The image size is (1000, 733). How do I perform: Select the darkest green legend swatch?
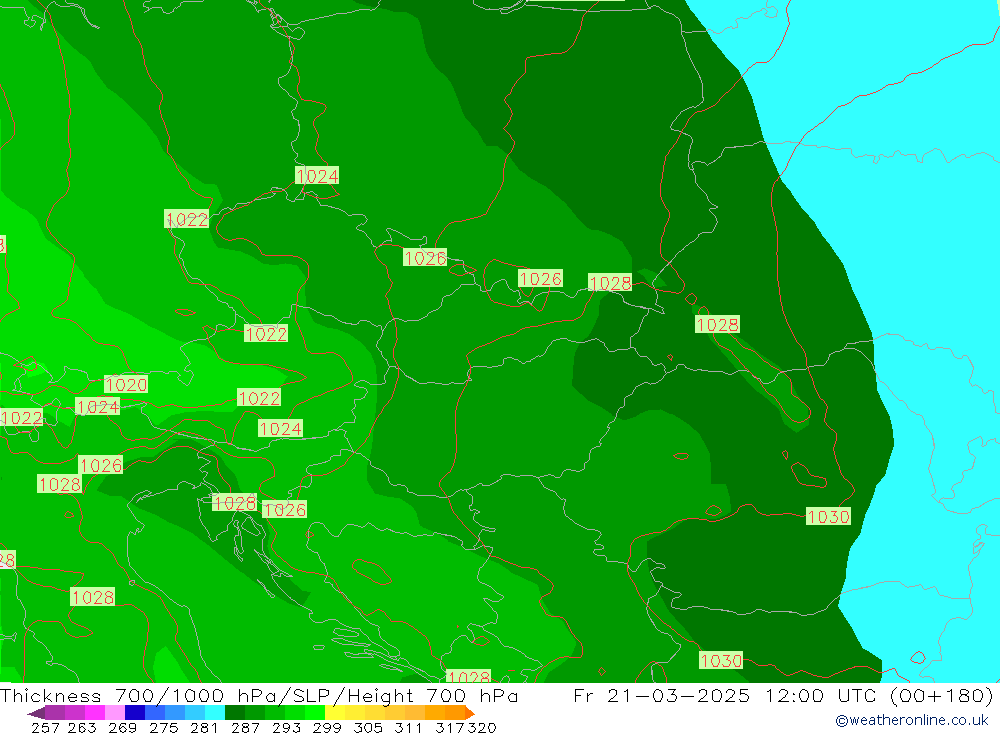pyautogui.click(x=235, y=713)
